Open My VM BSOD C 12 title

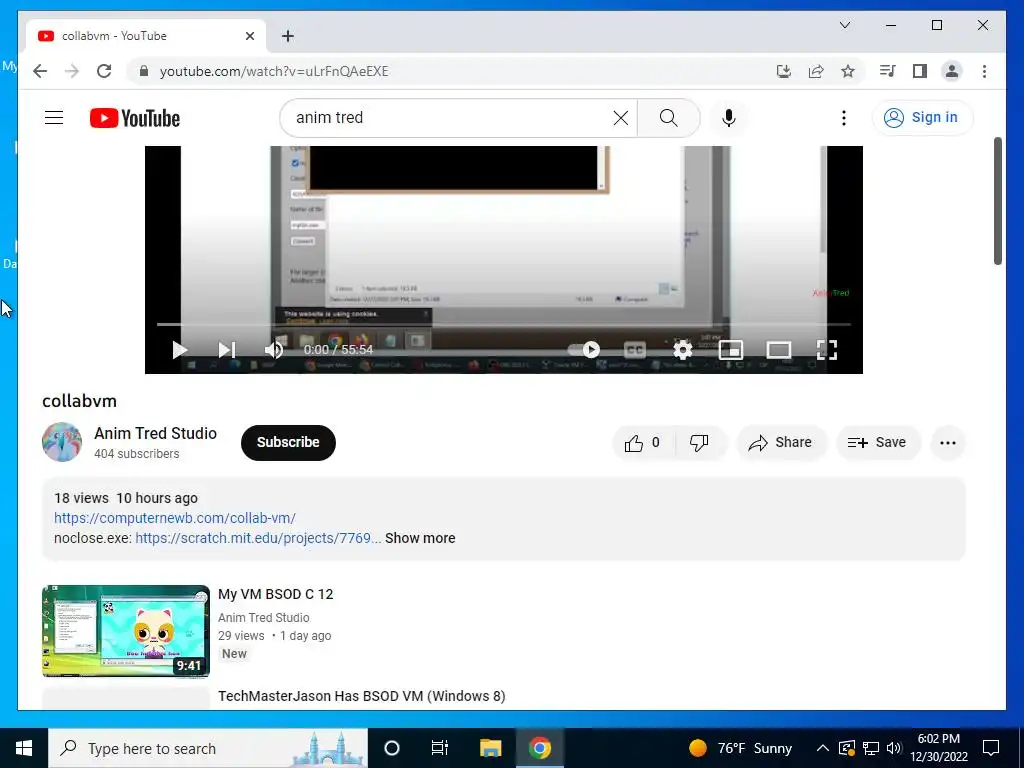click(276, 594)
